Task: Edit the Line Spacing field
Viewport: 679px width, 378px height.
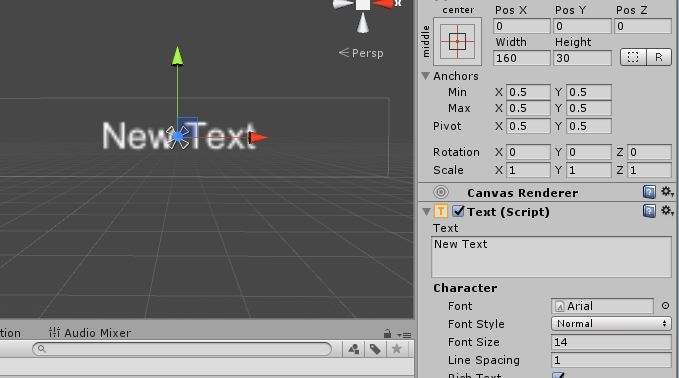Action: coord(611,360)
